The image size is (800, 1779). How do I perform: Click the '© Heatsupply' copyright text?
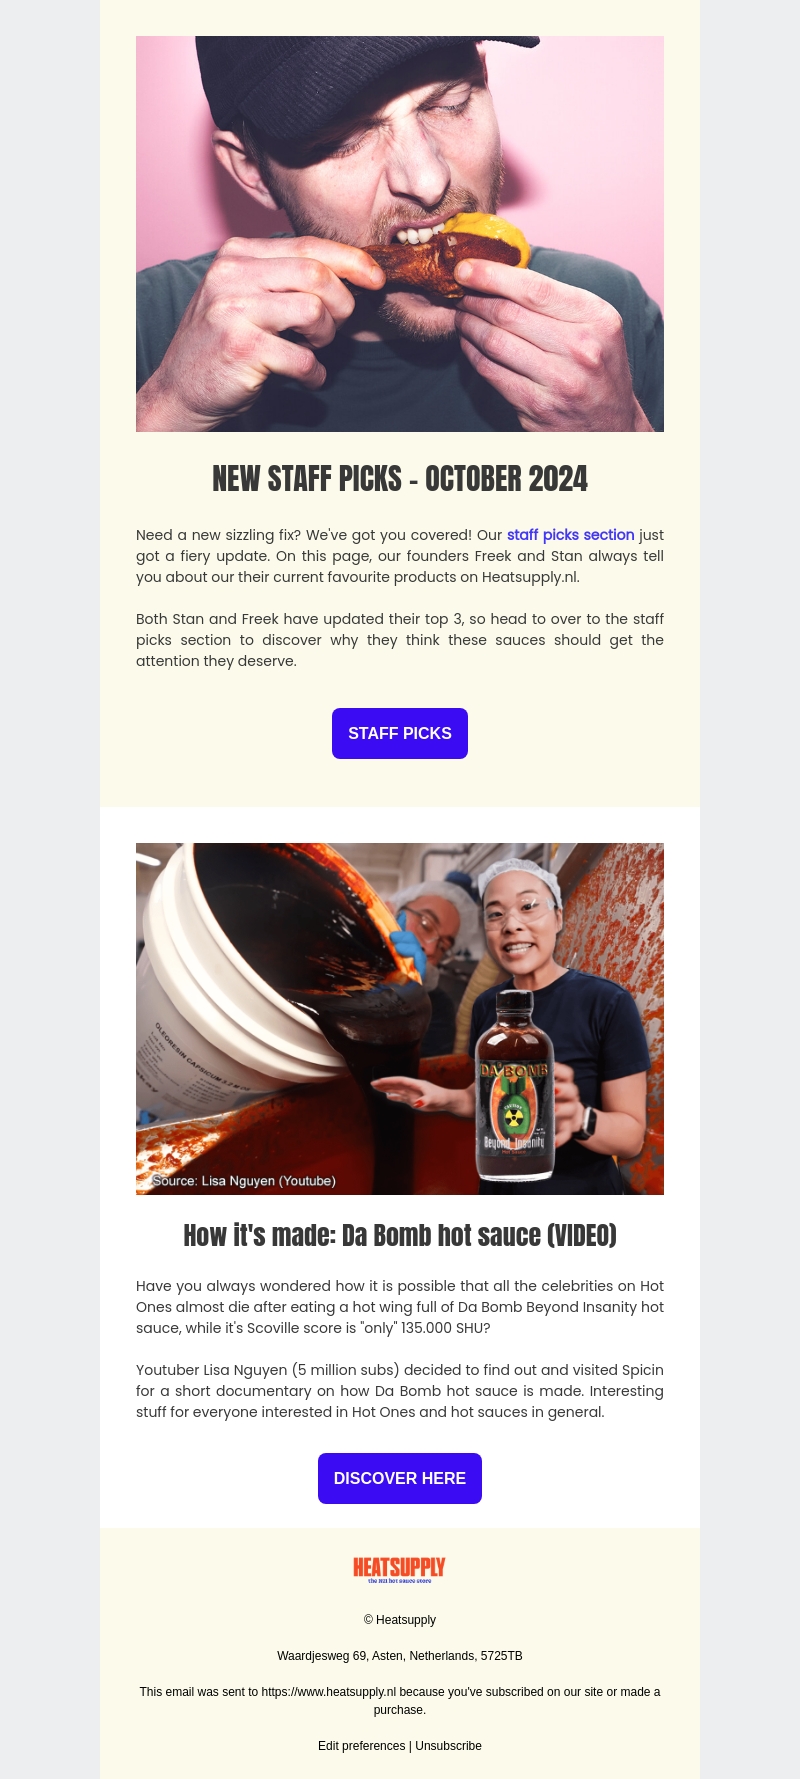pyautogui.click(x=400, y=1620)
